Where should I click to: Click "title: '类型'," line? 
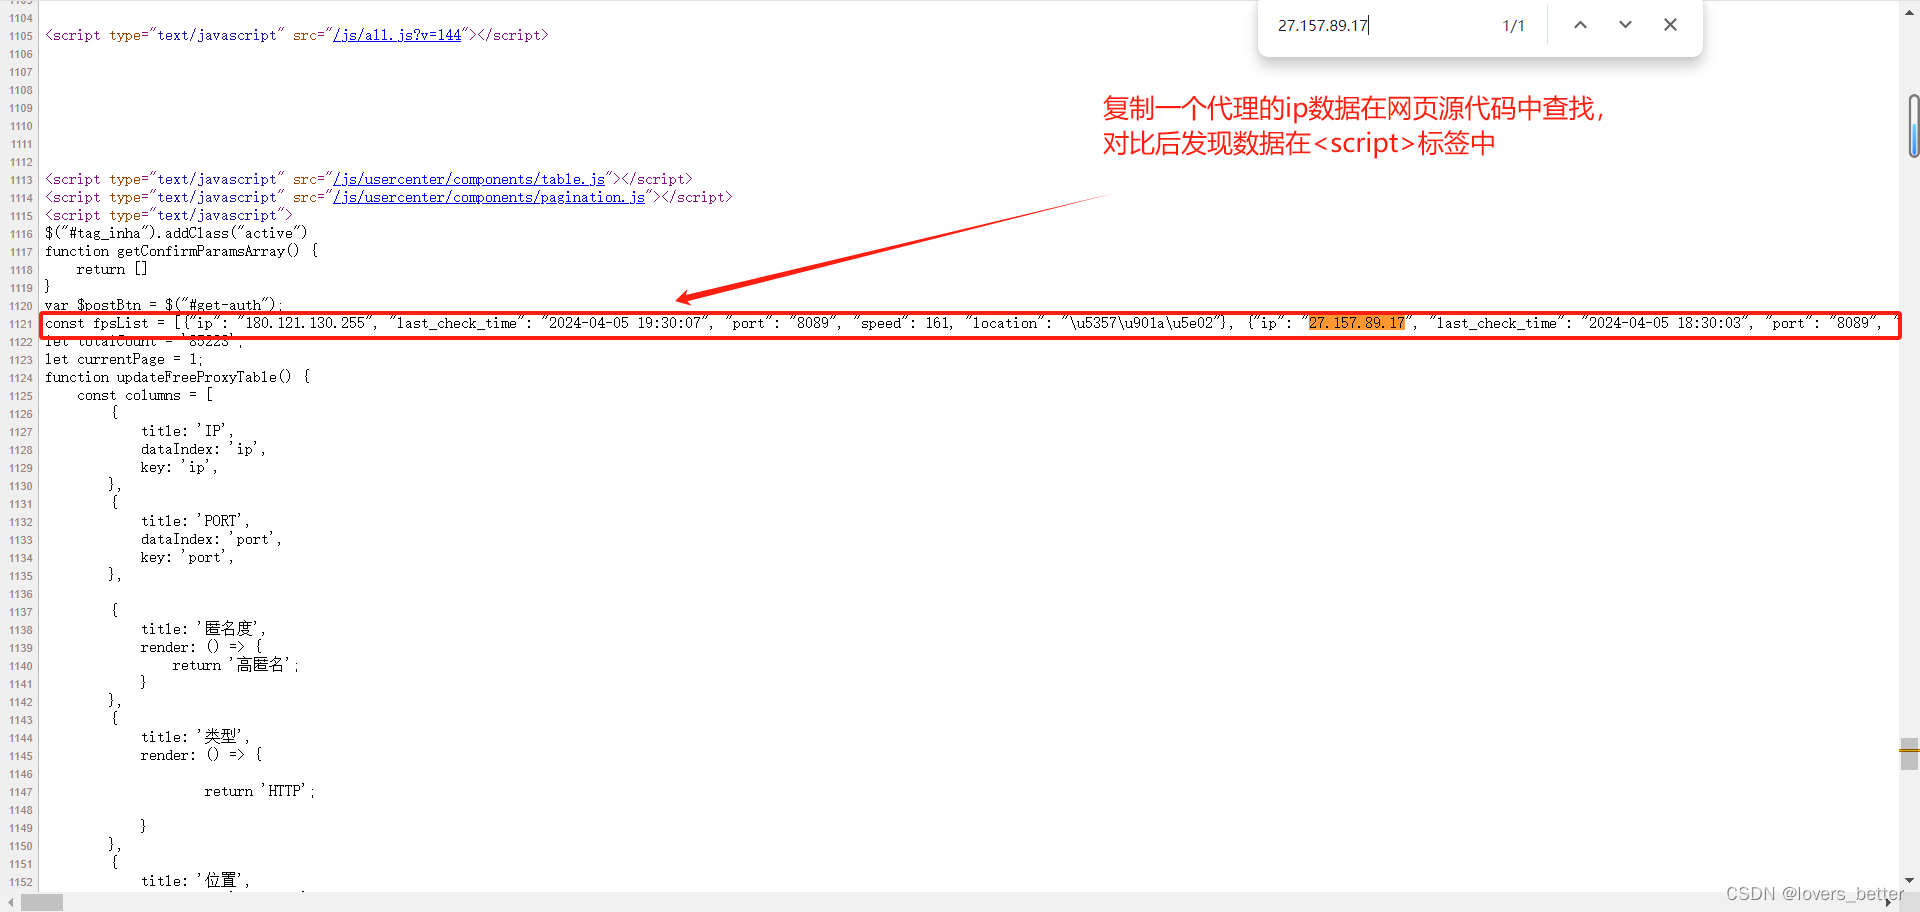[x=195, y=737]
